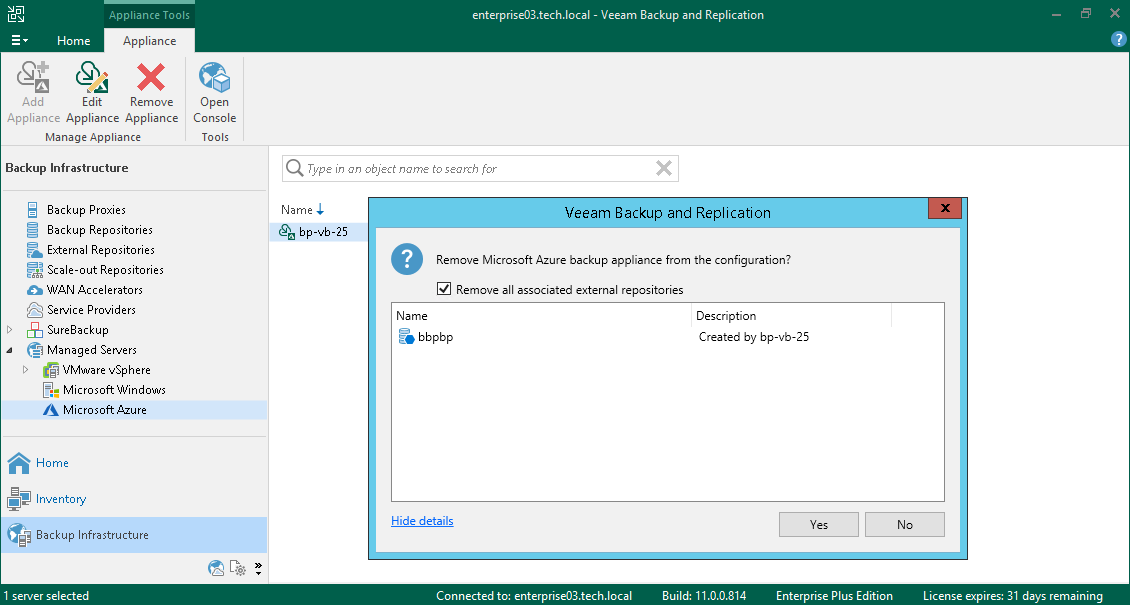Image resolution: width=1130 pixels, height=605 pixels.
Task: Click the Service Providers icon
Action: [34, 310]
